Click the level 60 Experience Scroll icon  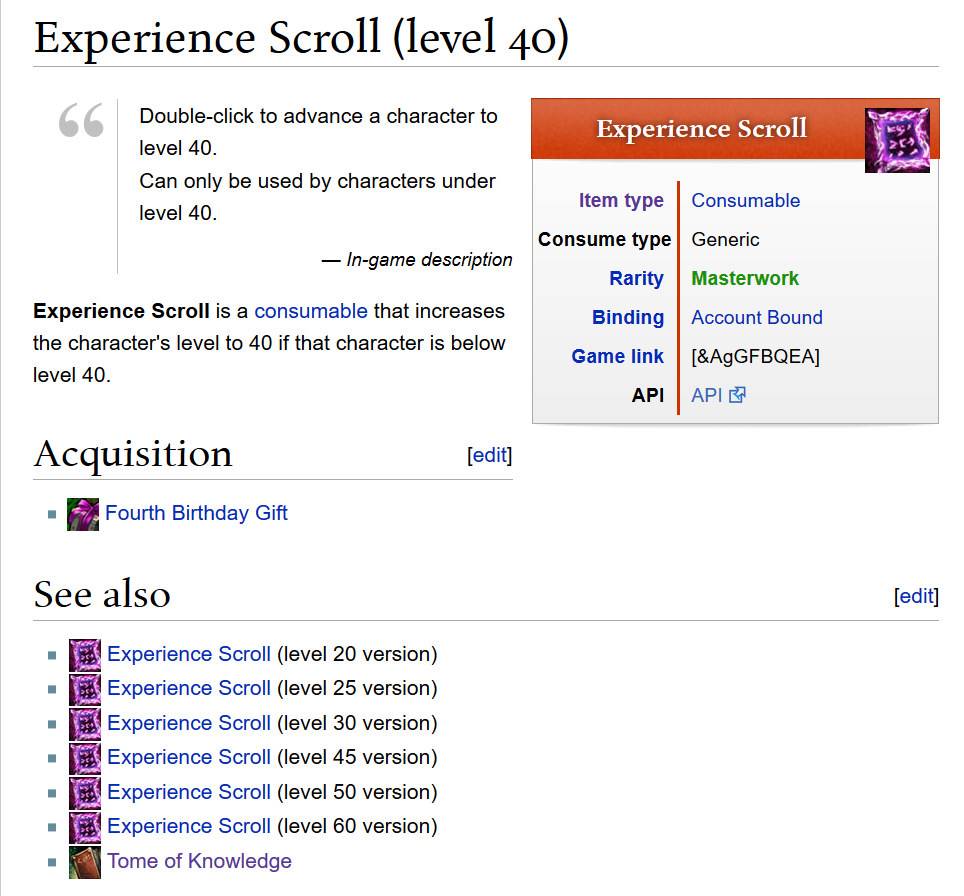click(x=85, y=827)
